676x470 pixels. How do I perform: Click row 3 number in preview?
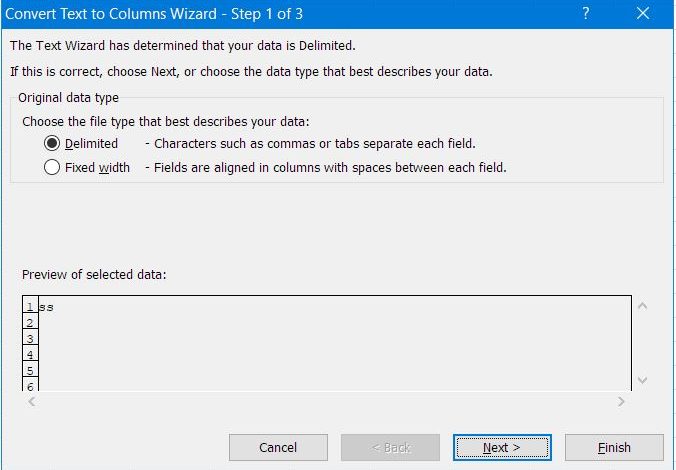(x=30, y=339)
